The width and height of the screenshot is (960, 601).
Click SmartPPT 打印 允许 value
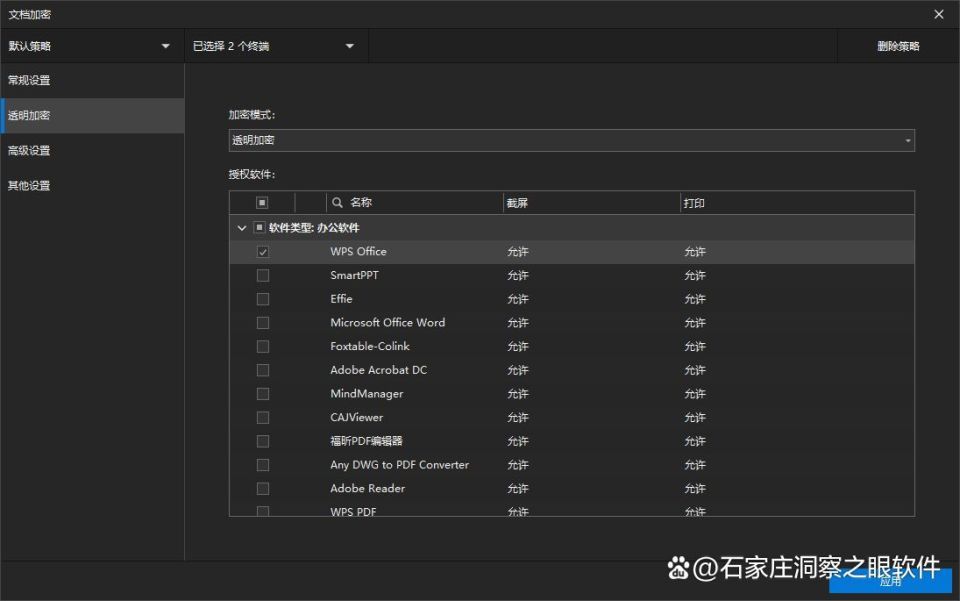(694, 275)
